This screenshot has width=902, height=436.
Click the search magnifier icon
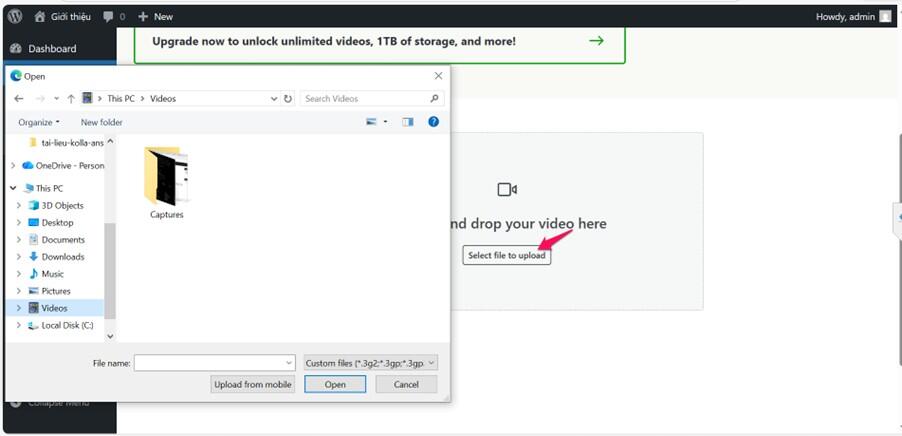435,99
